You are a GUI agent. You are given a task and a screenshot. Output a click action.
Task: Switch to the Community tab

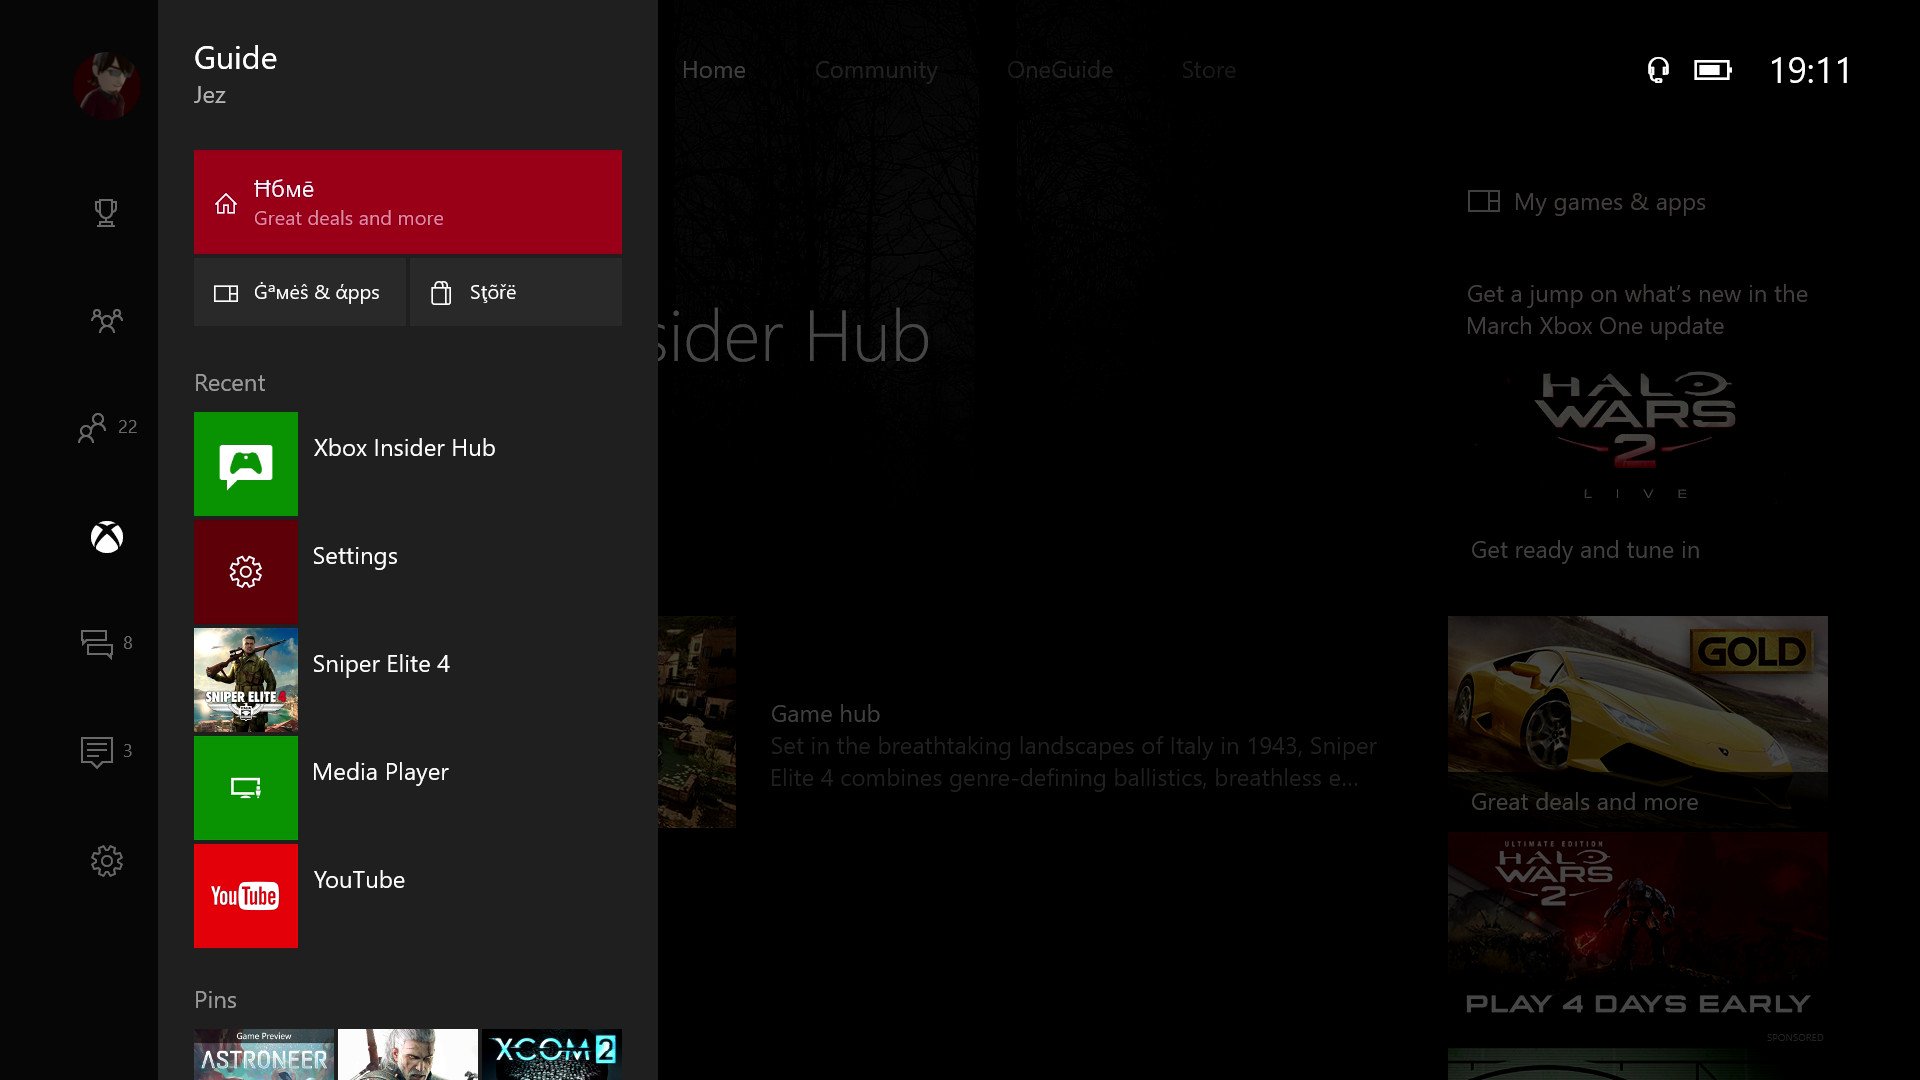(876, 70)
